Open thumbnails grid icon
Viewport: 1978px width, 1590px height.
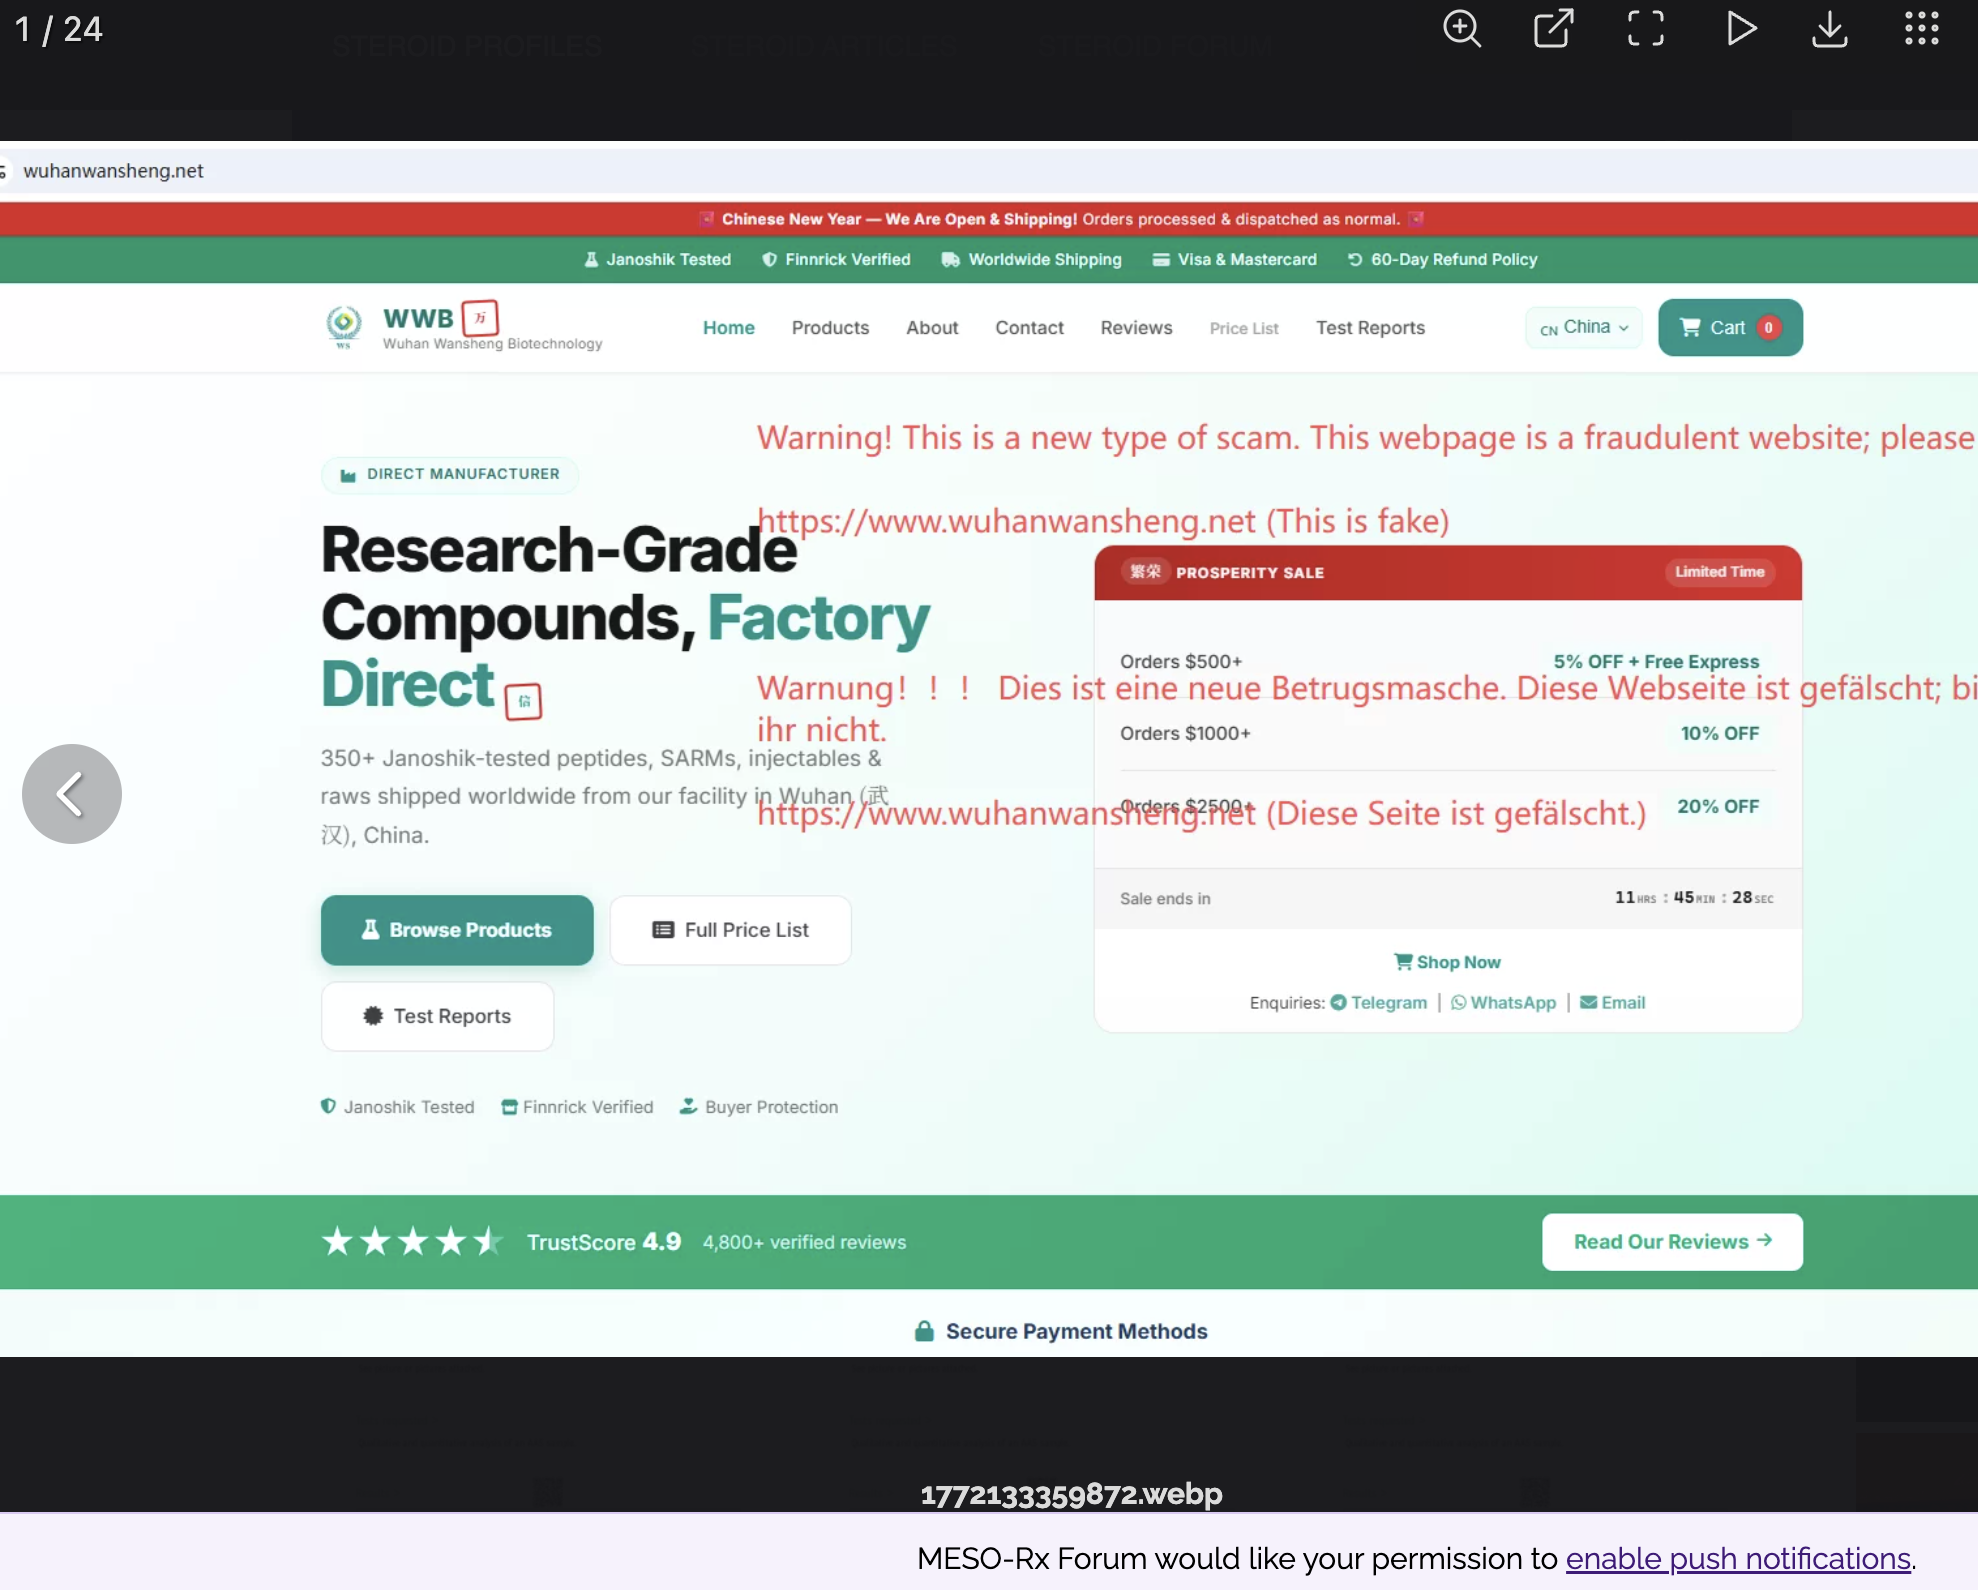tap(1921, 29)
